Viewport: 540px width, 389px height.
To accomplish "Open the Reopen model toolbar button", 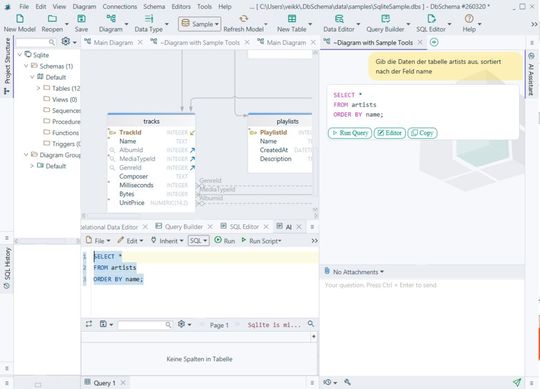I will click(x=52, y=23).
